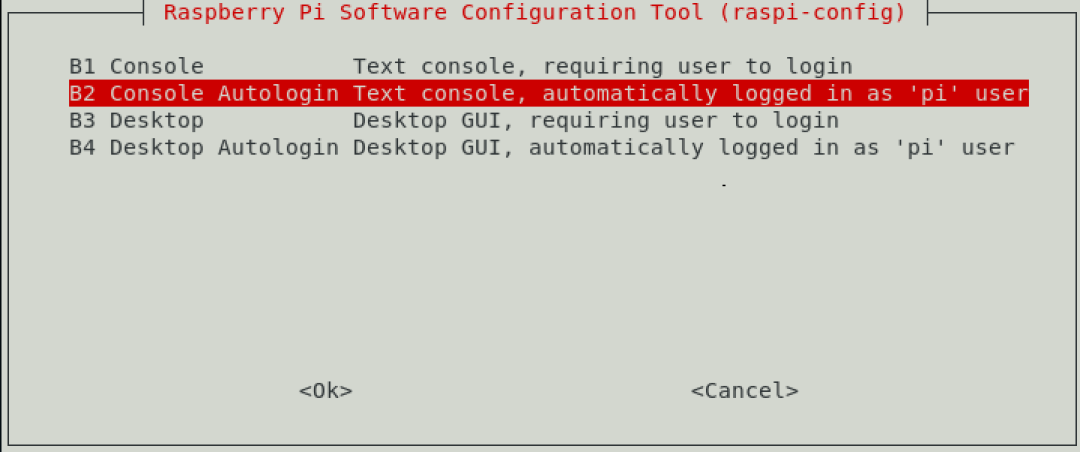Select the highlighted B2 Console Autologin entry
Screen dimensions: 1080x452
(x=549, y=93)
